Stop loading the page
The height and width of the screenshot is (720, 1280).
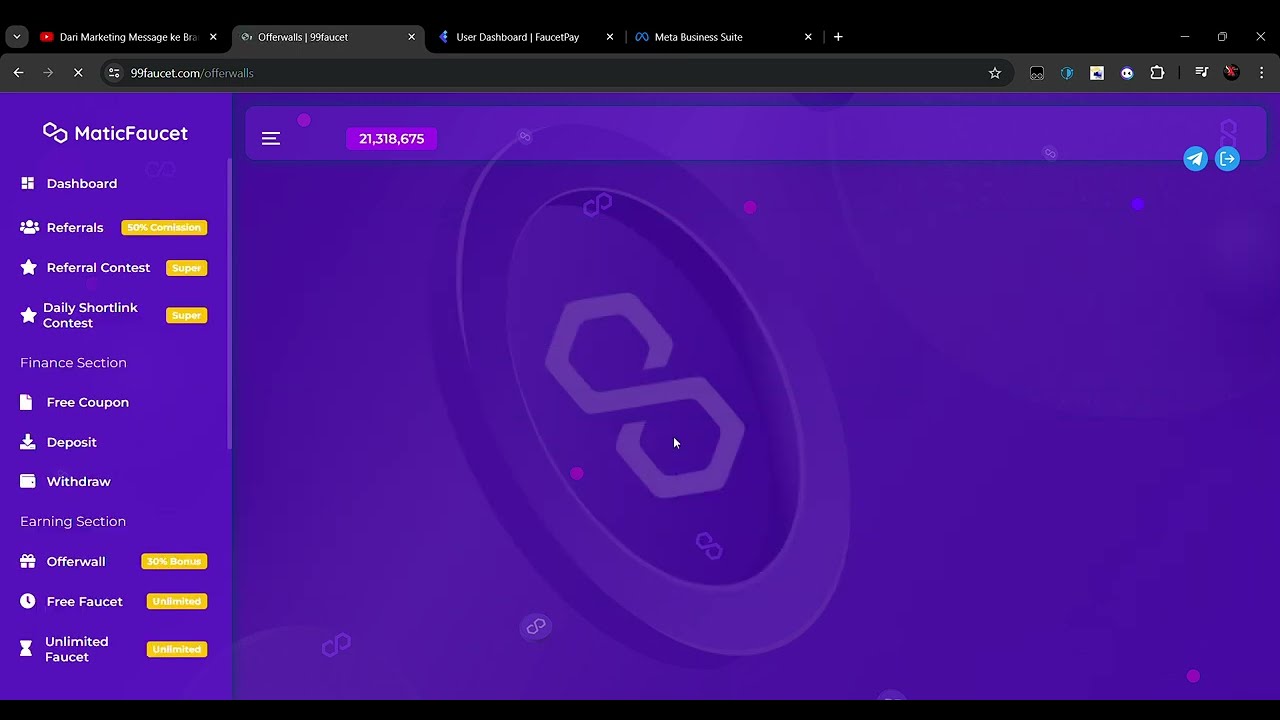(x=78, y=73)
